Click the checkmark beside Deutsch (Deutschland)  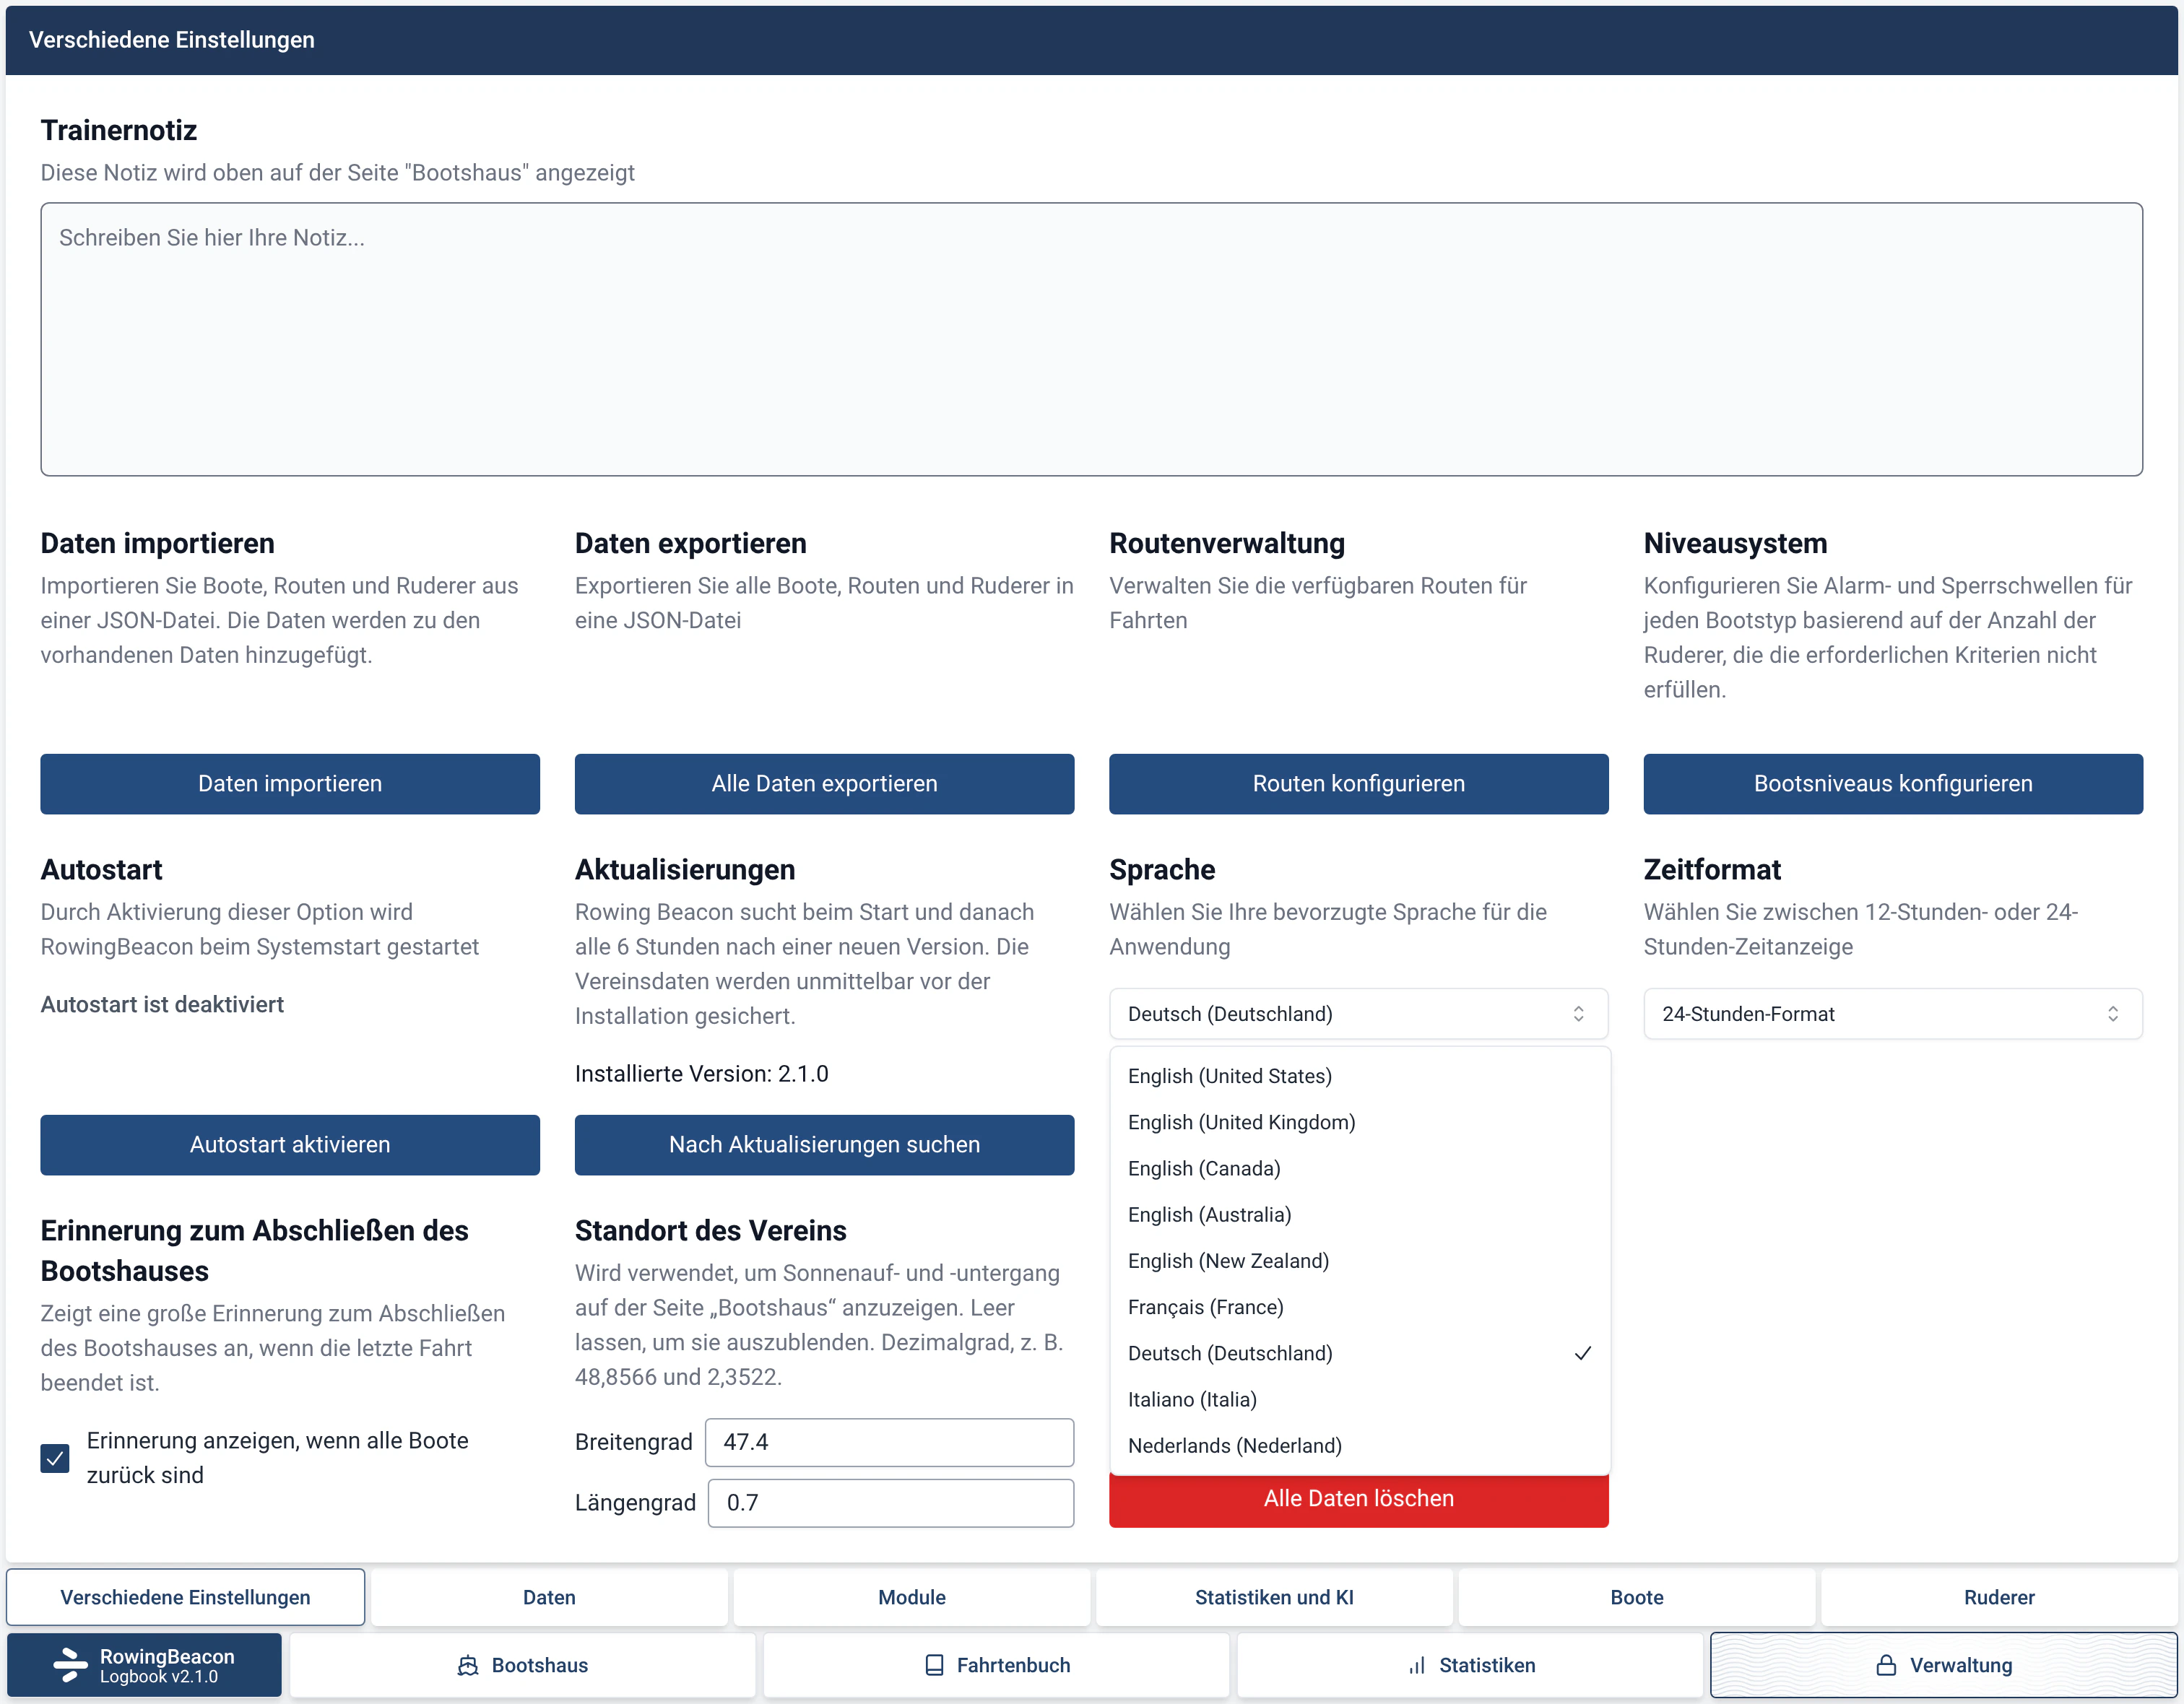(x=1583, y=1353)
